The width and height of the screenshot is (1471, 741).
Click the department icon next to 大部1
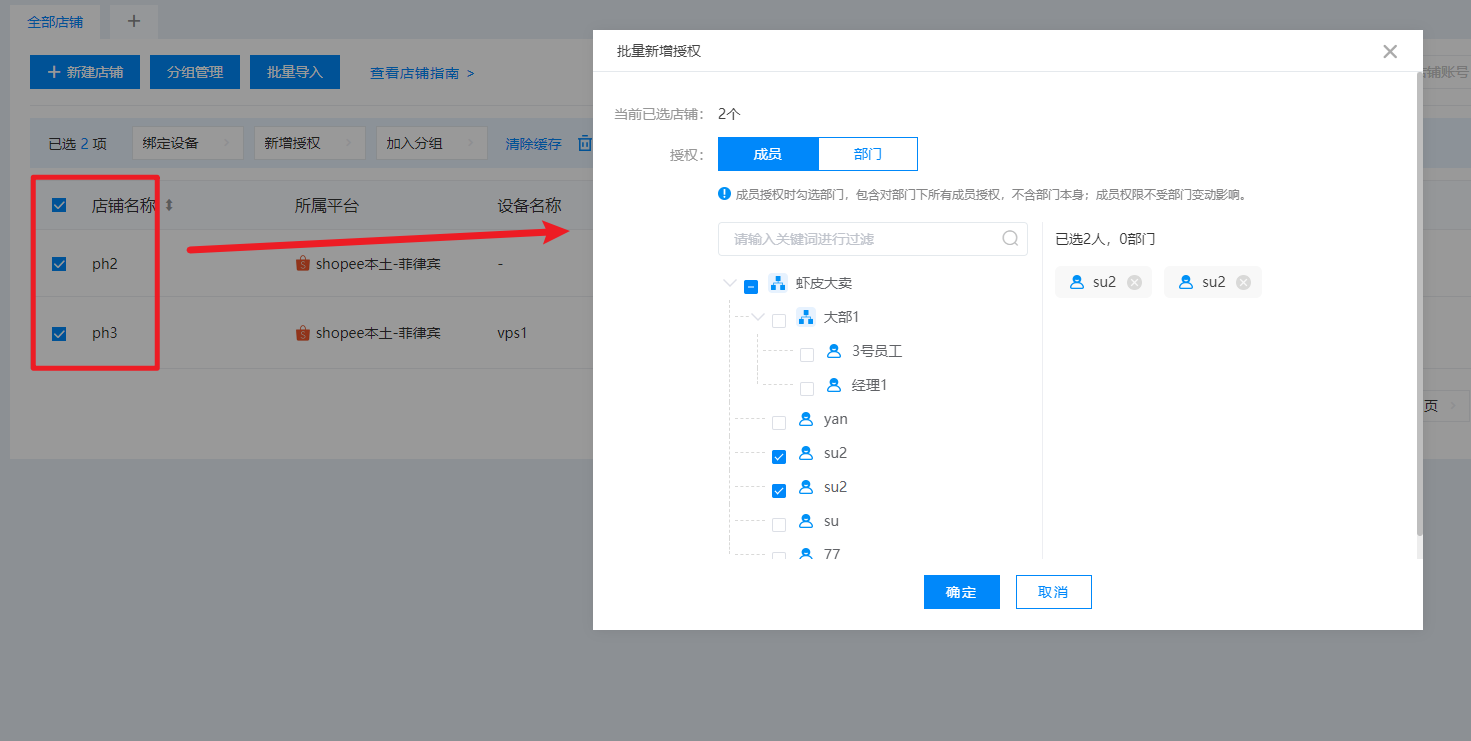(806, 317)
